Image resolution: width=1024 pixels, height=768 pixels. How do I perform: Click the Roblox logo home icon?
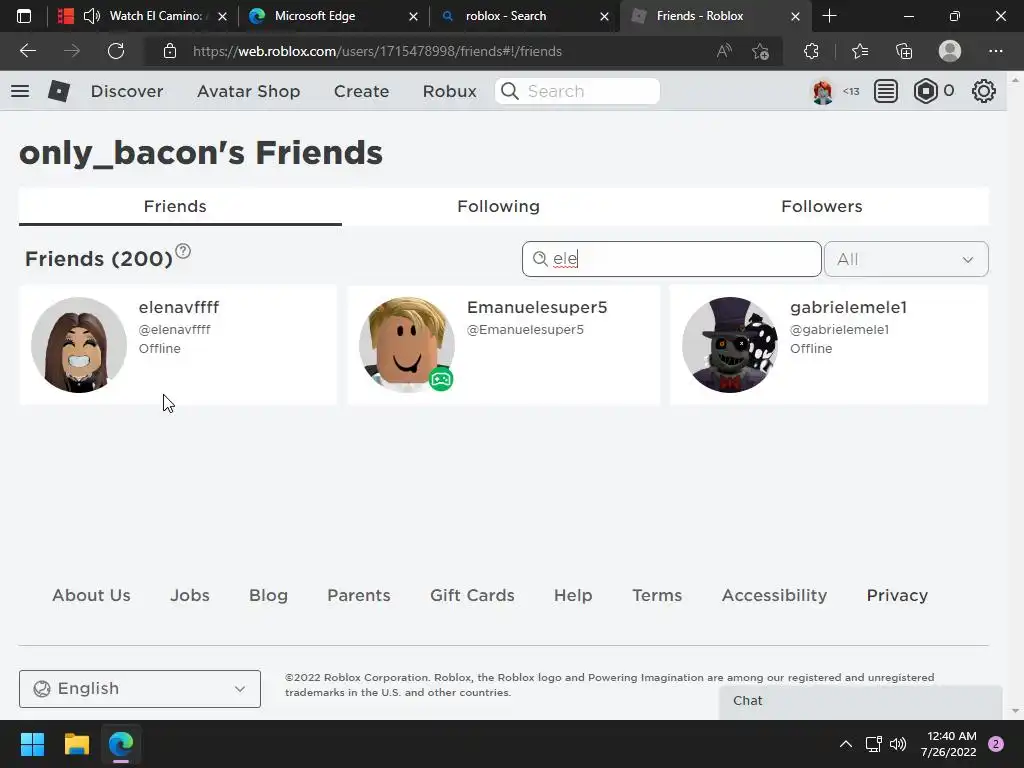tap(59, 91)
